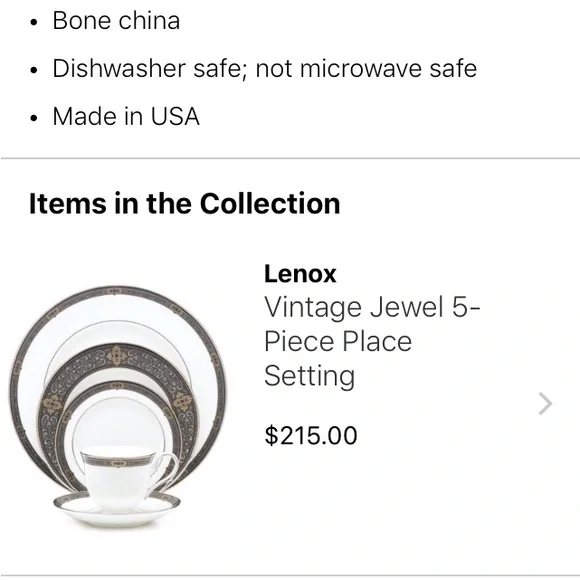Click the bullet dot beside Made in USA

click(x=34, y=118)
